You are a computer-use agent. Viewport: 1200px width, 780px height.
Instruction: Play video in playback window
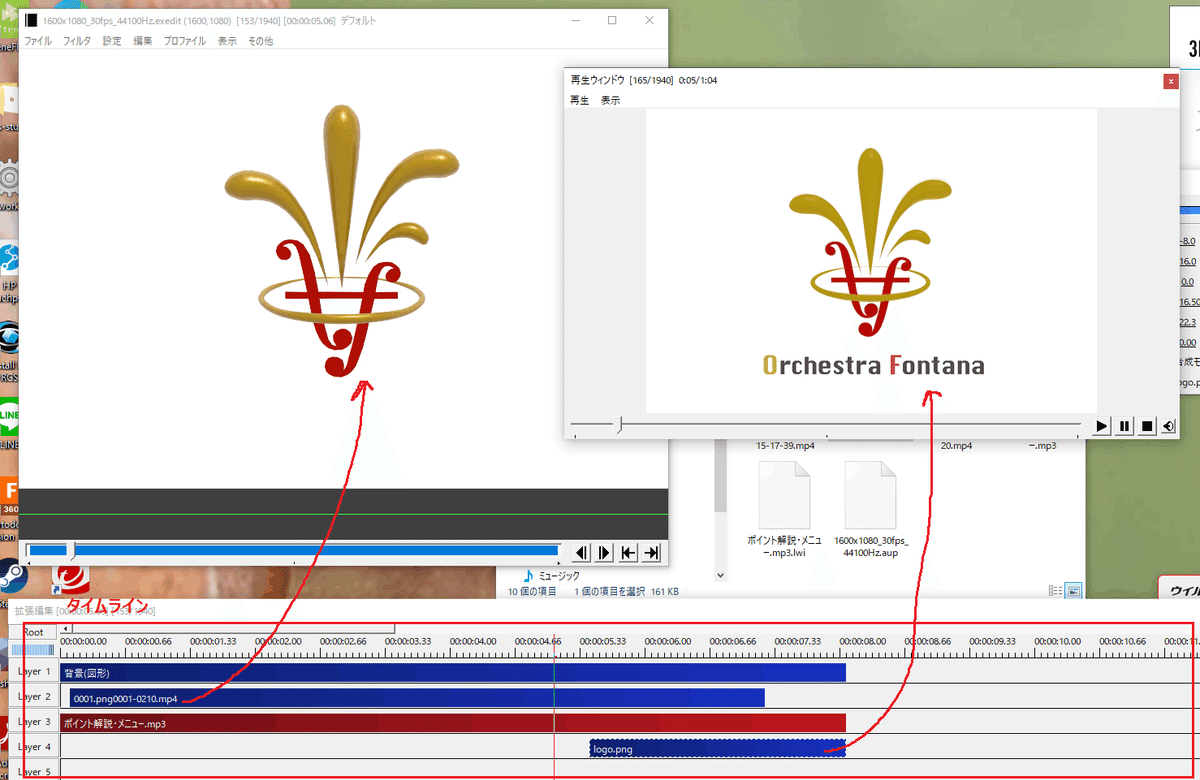click(1101, 426)
